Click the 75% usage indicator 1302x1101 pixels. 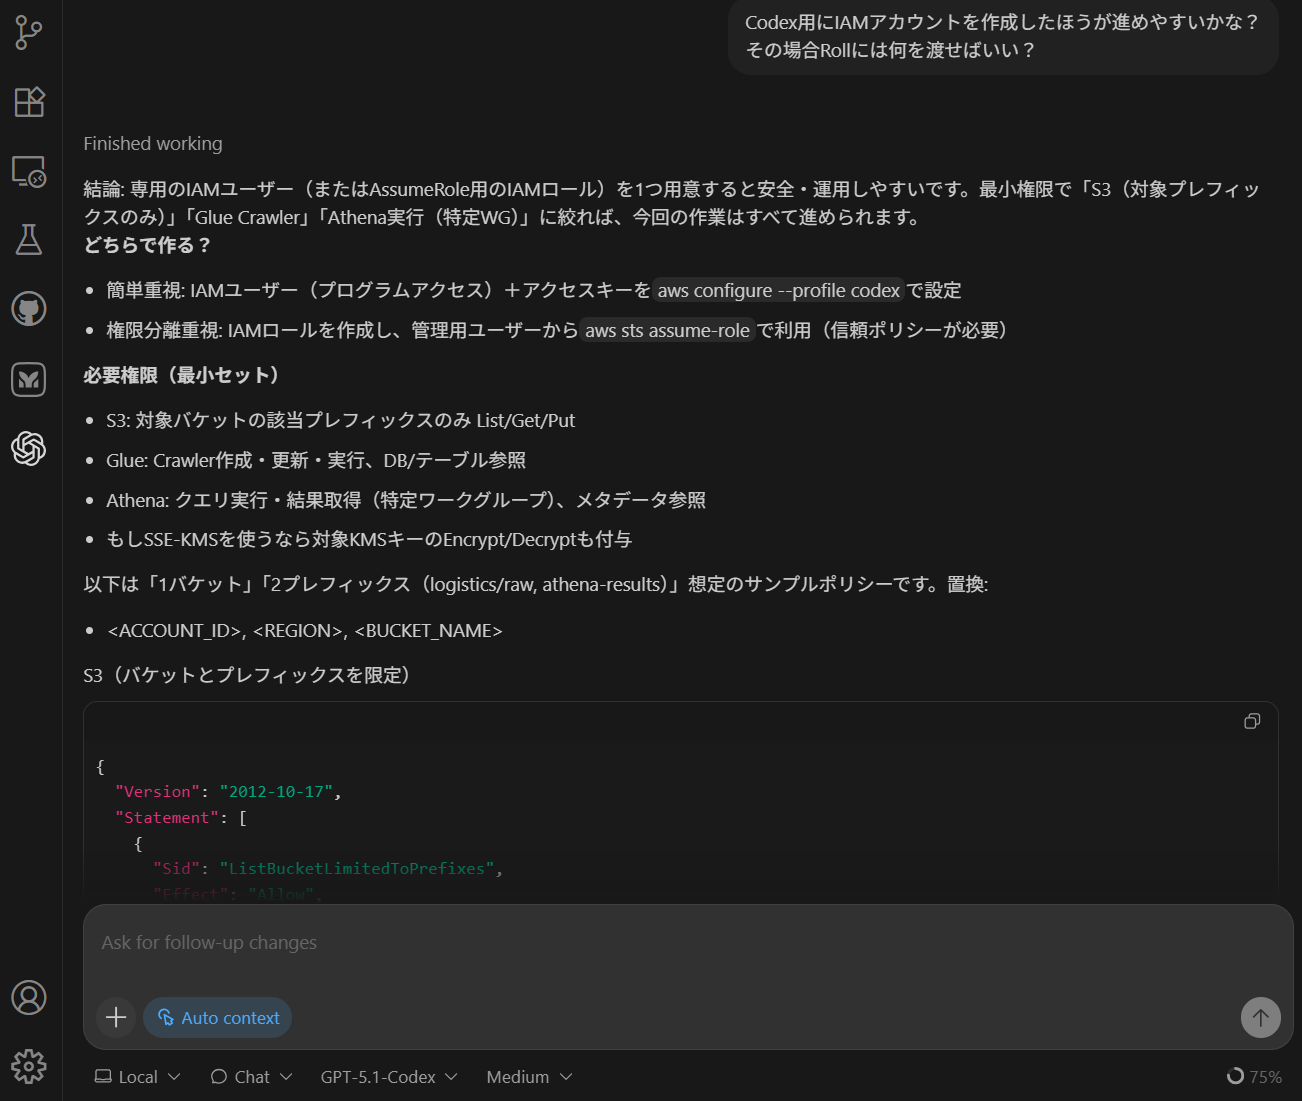point(1254,1076)
